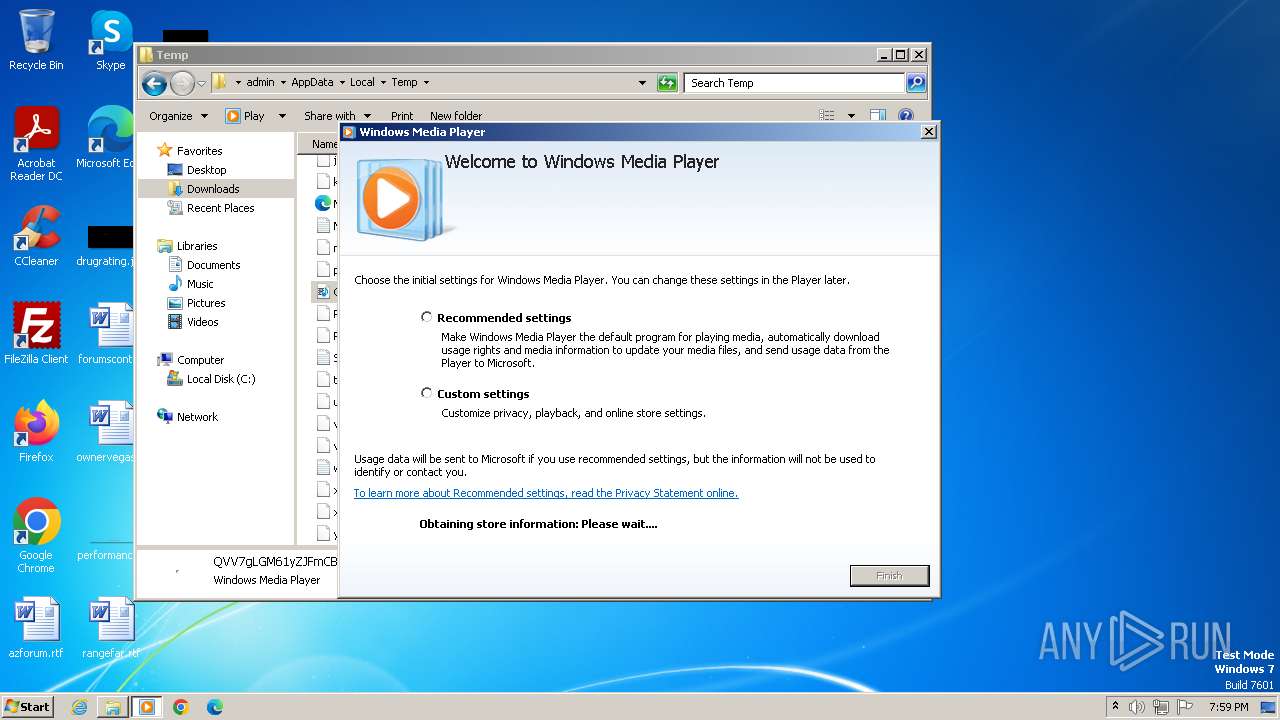Maximize the Temp Explorer window

coord(900,55)
